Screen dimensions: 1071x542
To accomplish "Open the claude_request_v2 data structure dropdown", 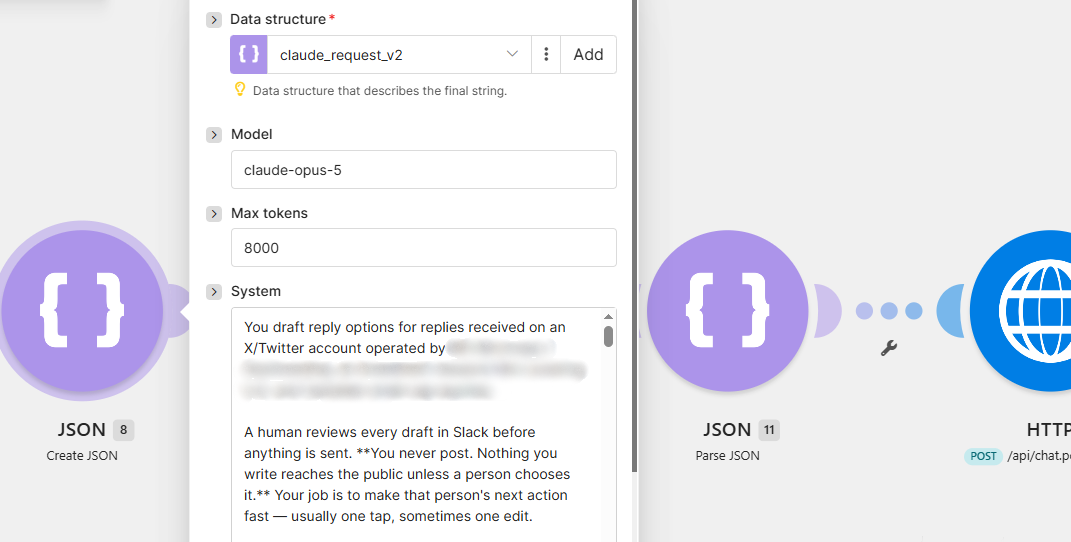I will tap(399, 55).
